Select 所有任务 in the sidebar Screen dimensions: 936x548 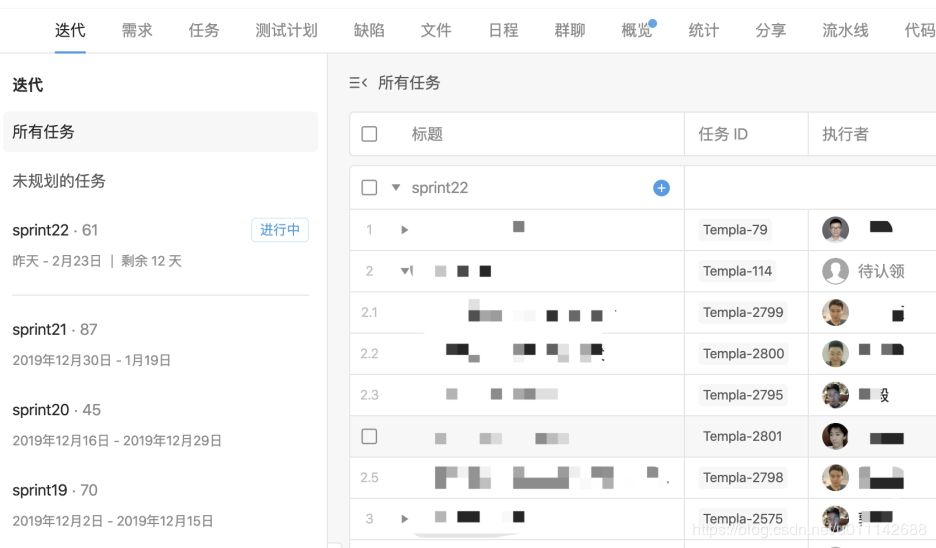click(161, 132)
